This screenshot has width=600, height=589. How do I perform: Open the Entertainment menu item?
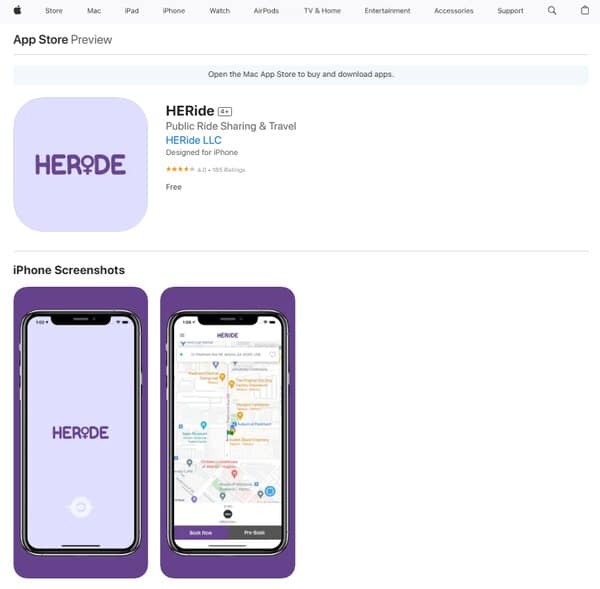pos(387,11)
